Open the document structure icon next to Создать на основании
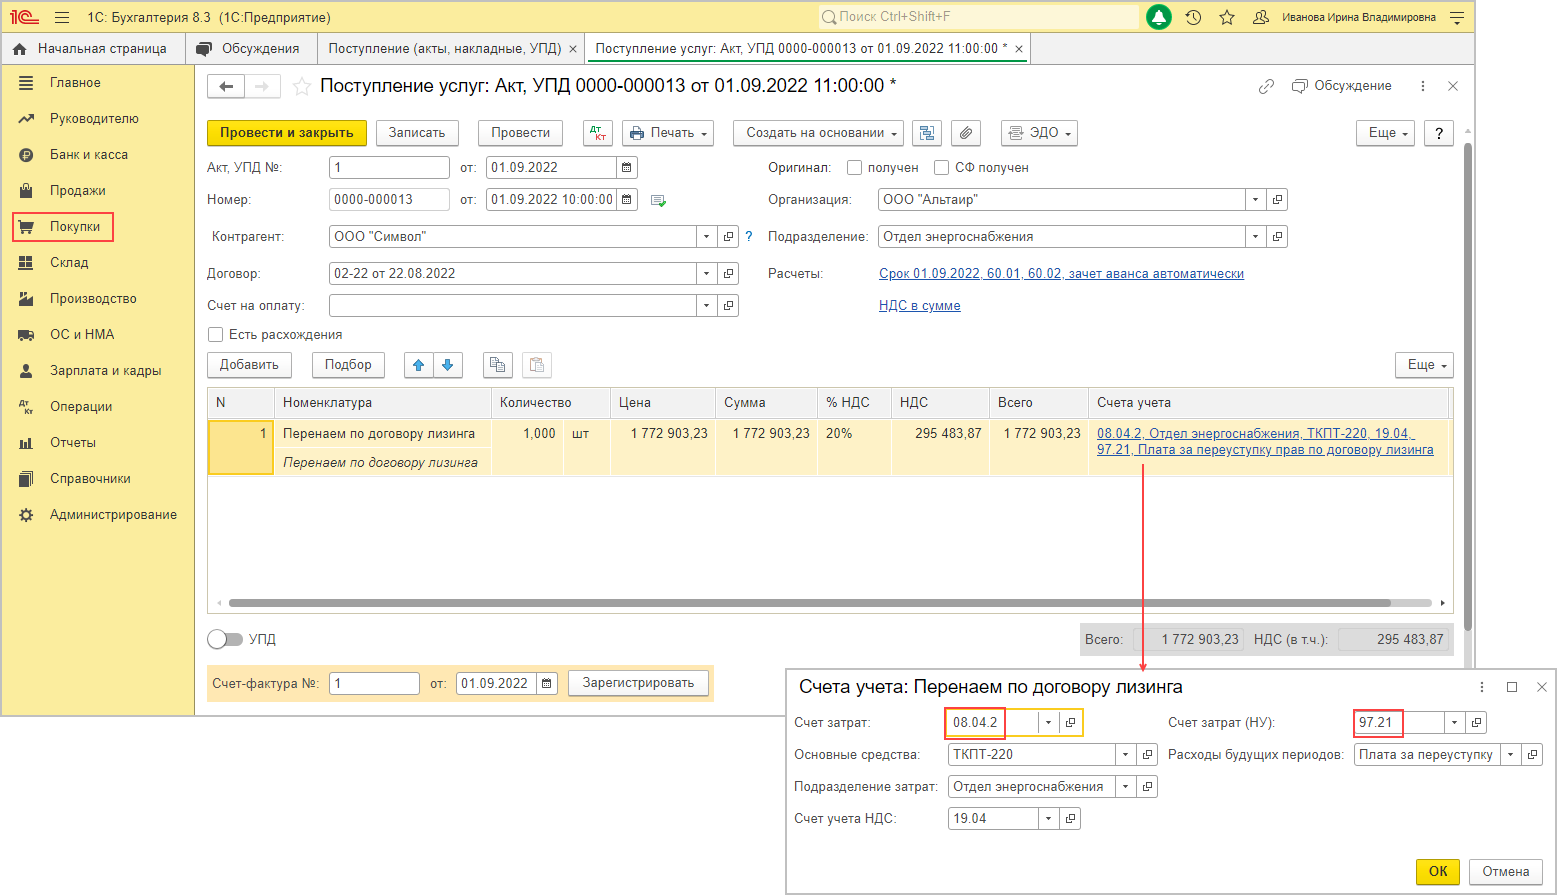Screen dimensions: 1557x895 [927, 133]
